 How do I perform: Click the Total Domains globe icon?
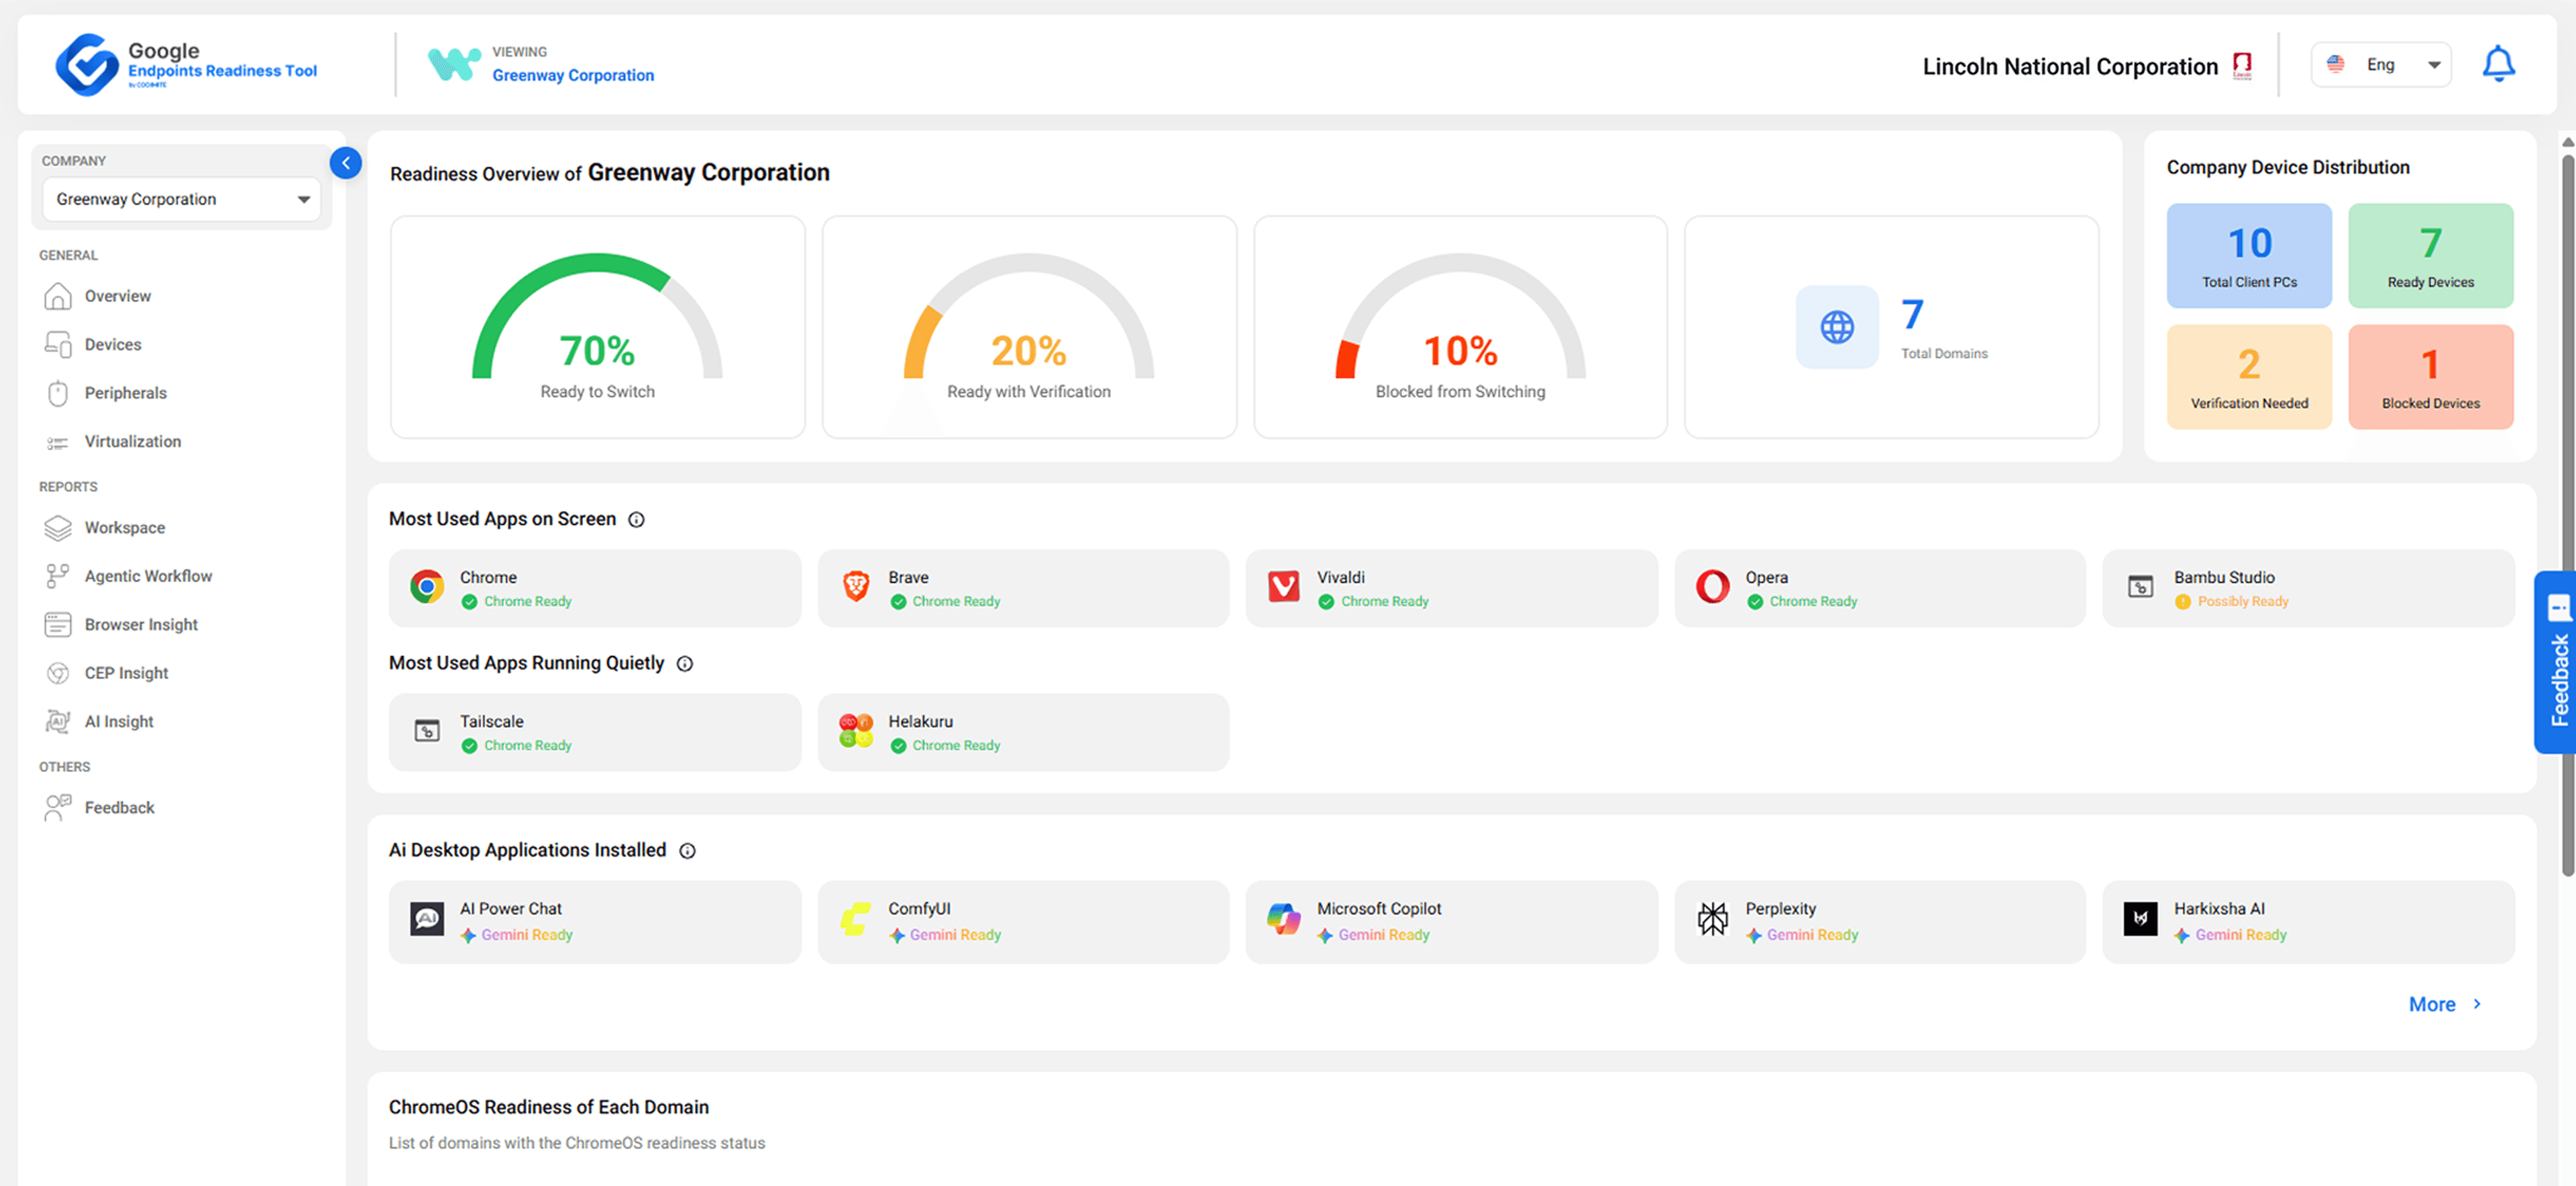pyautogui.click(x=1837, y=327)
